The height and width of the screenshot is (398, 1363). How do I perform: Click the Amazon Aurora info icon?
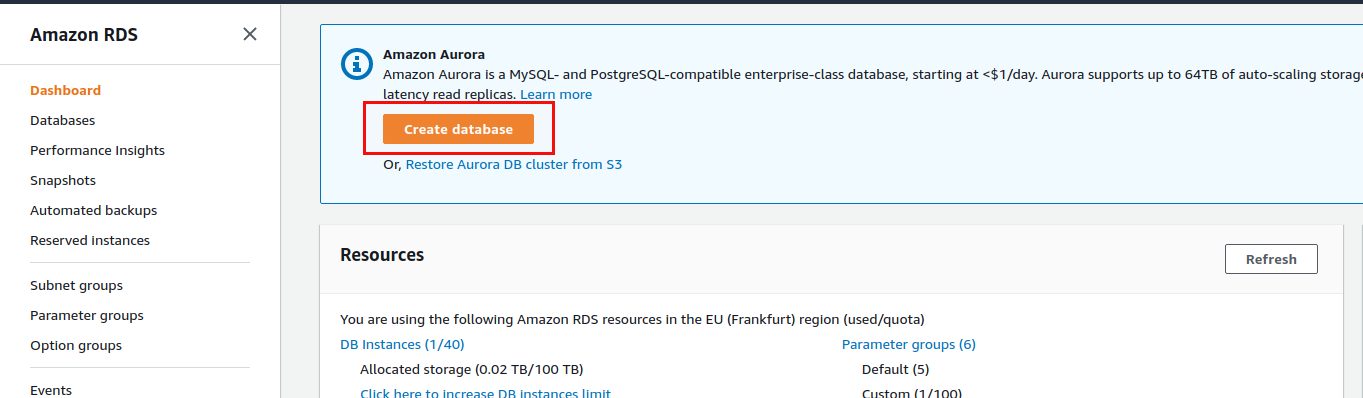[x=357, y=64]
